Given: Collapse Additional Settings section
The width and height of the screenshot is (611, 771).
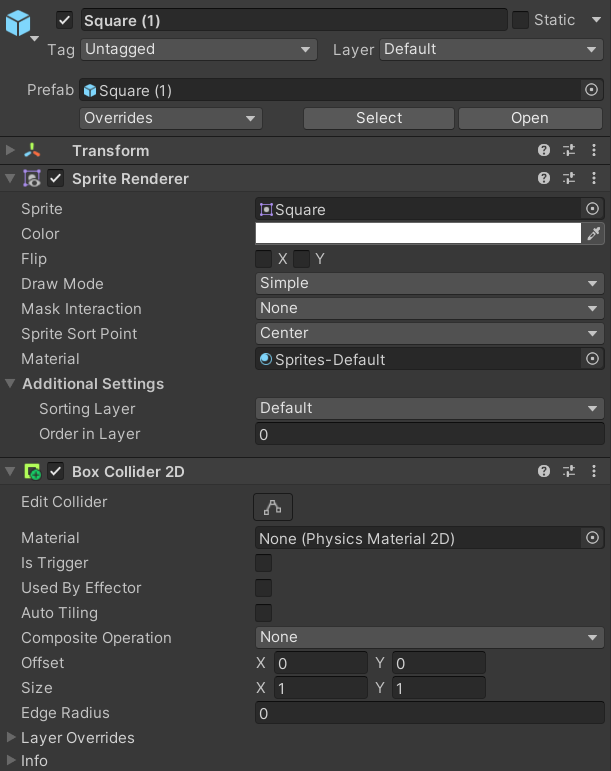Looking at the screenshot, I should tap(10, 384).
